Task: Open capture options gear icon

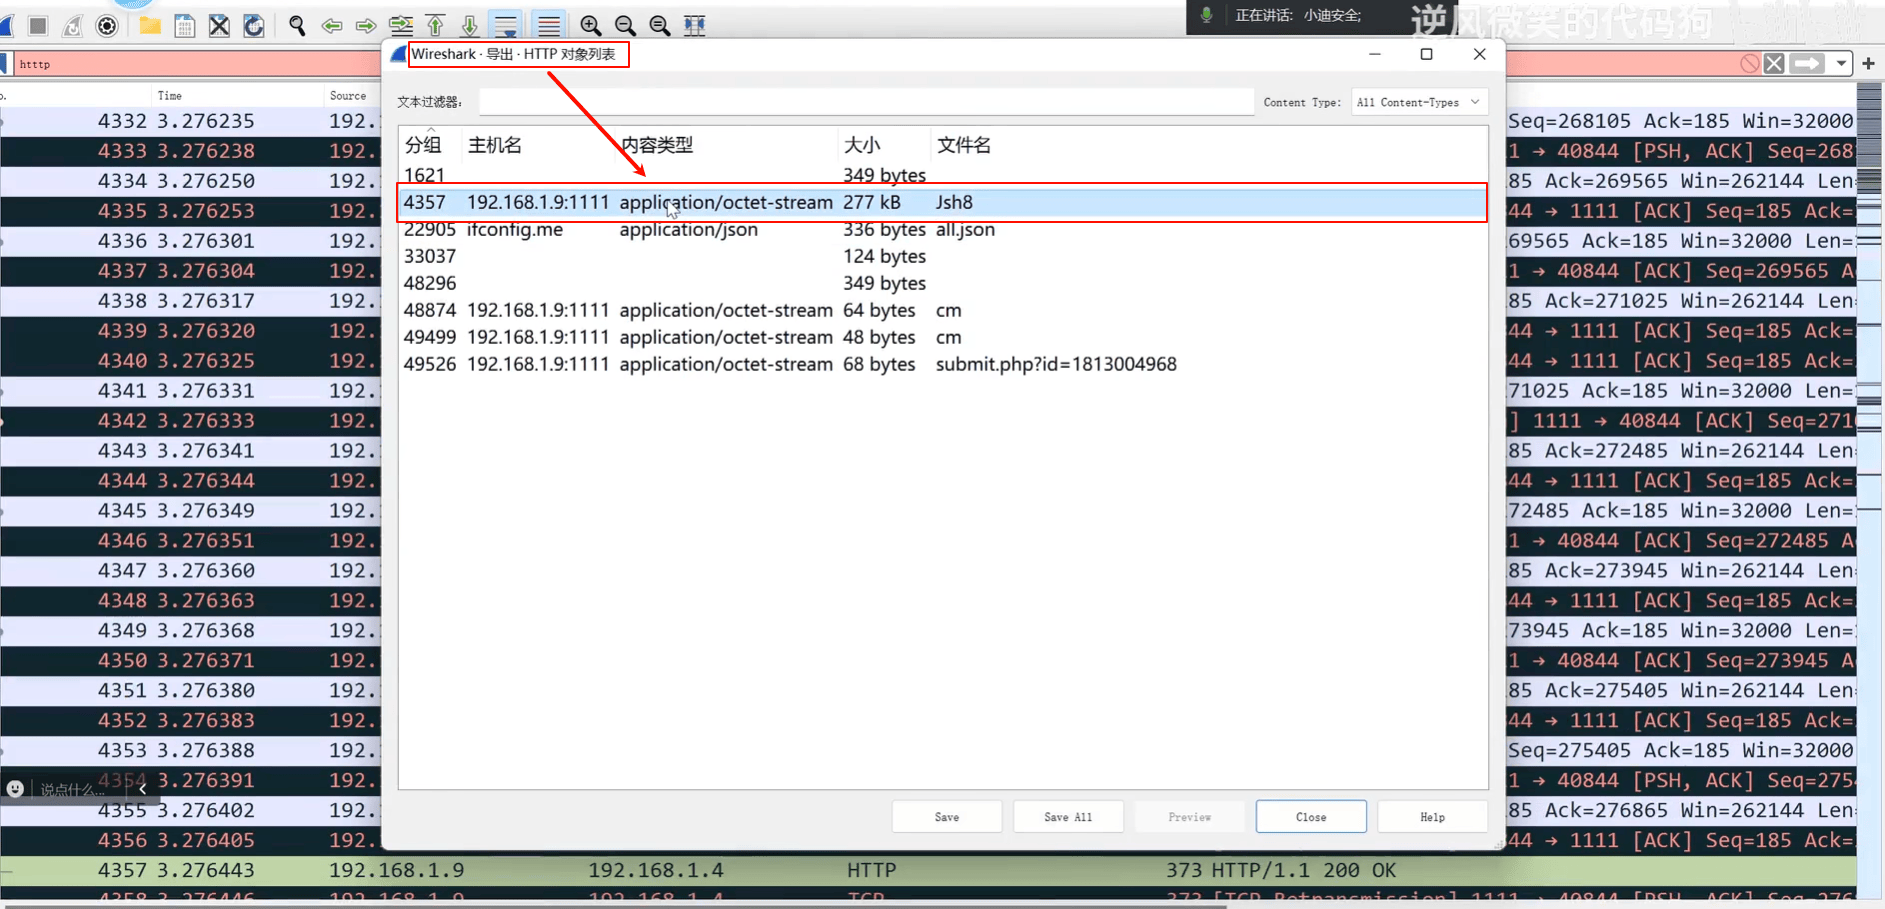Action: (x=107, y=25)
